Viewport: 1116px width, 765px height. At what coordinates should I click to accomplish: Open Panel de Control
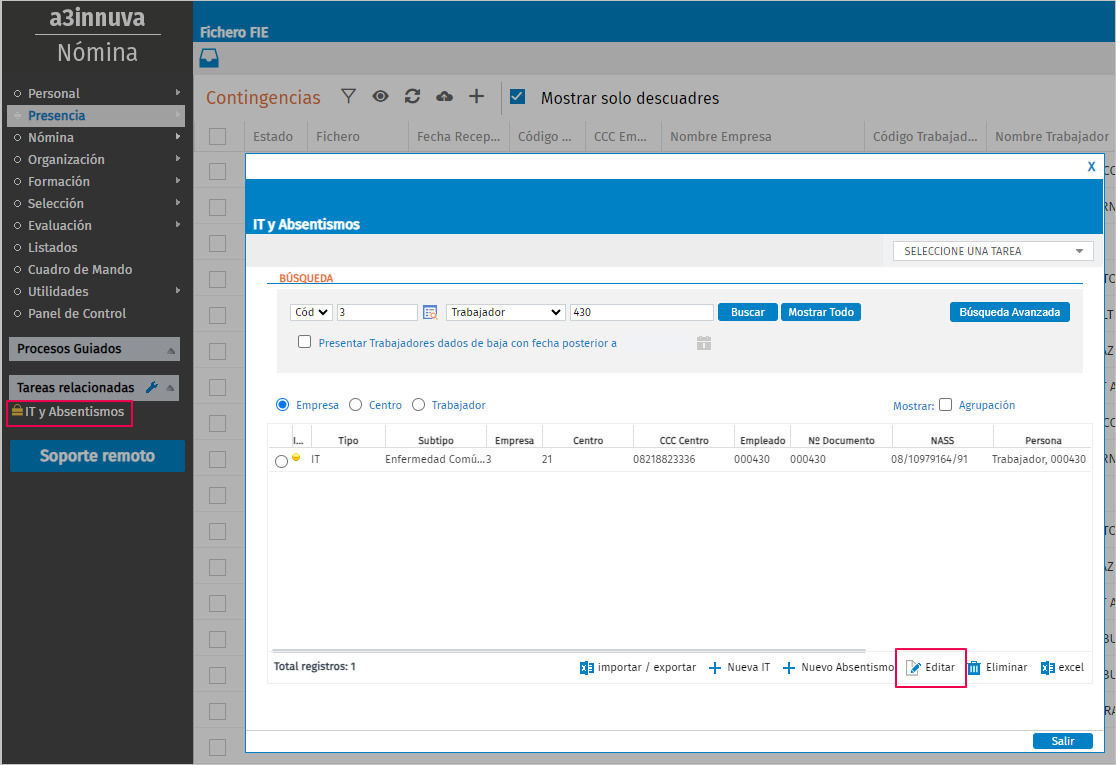coord(77,314)
